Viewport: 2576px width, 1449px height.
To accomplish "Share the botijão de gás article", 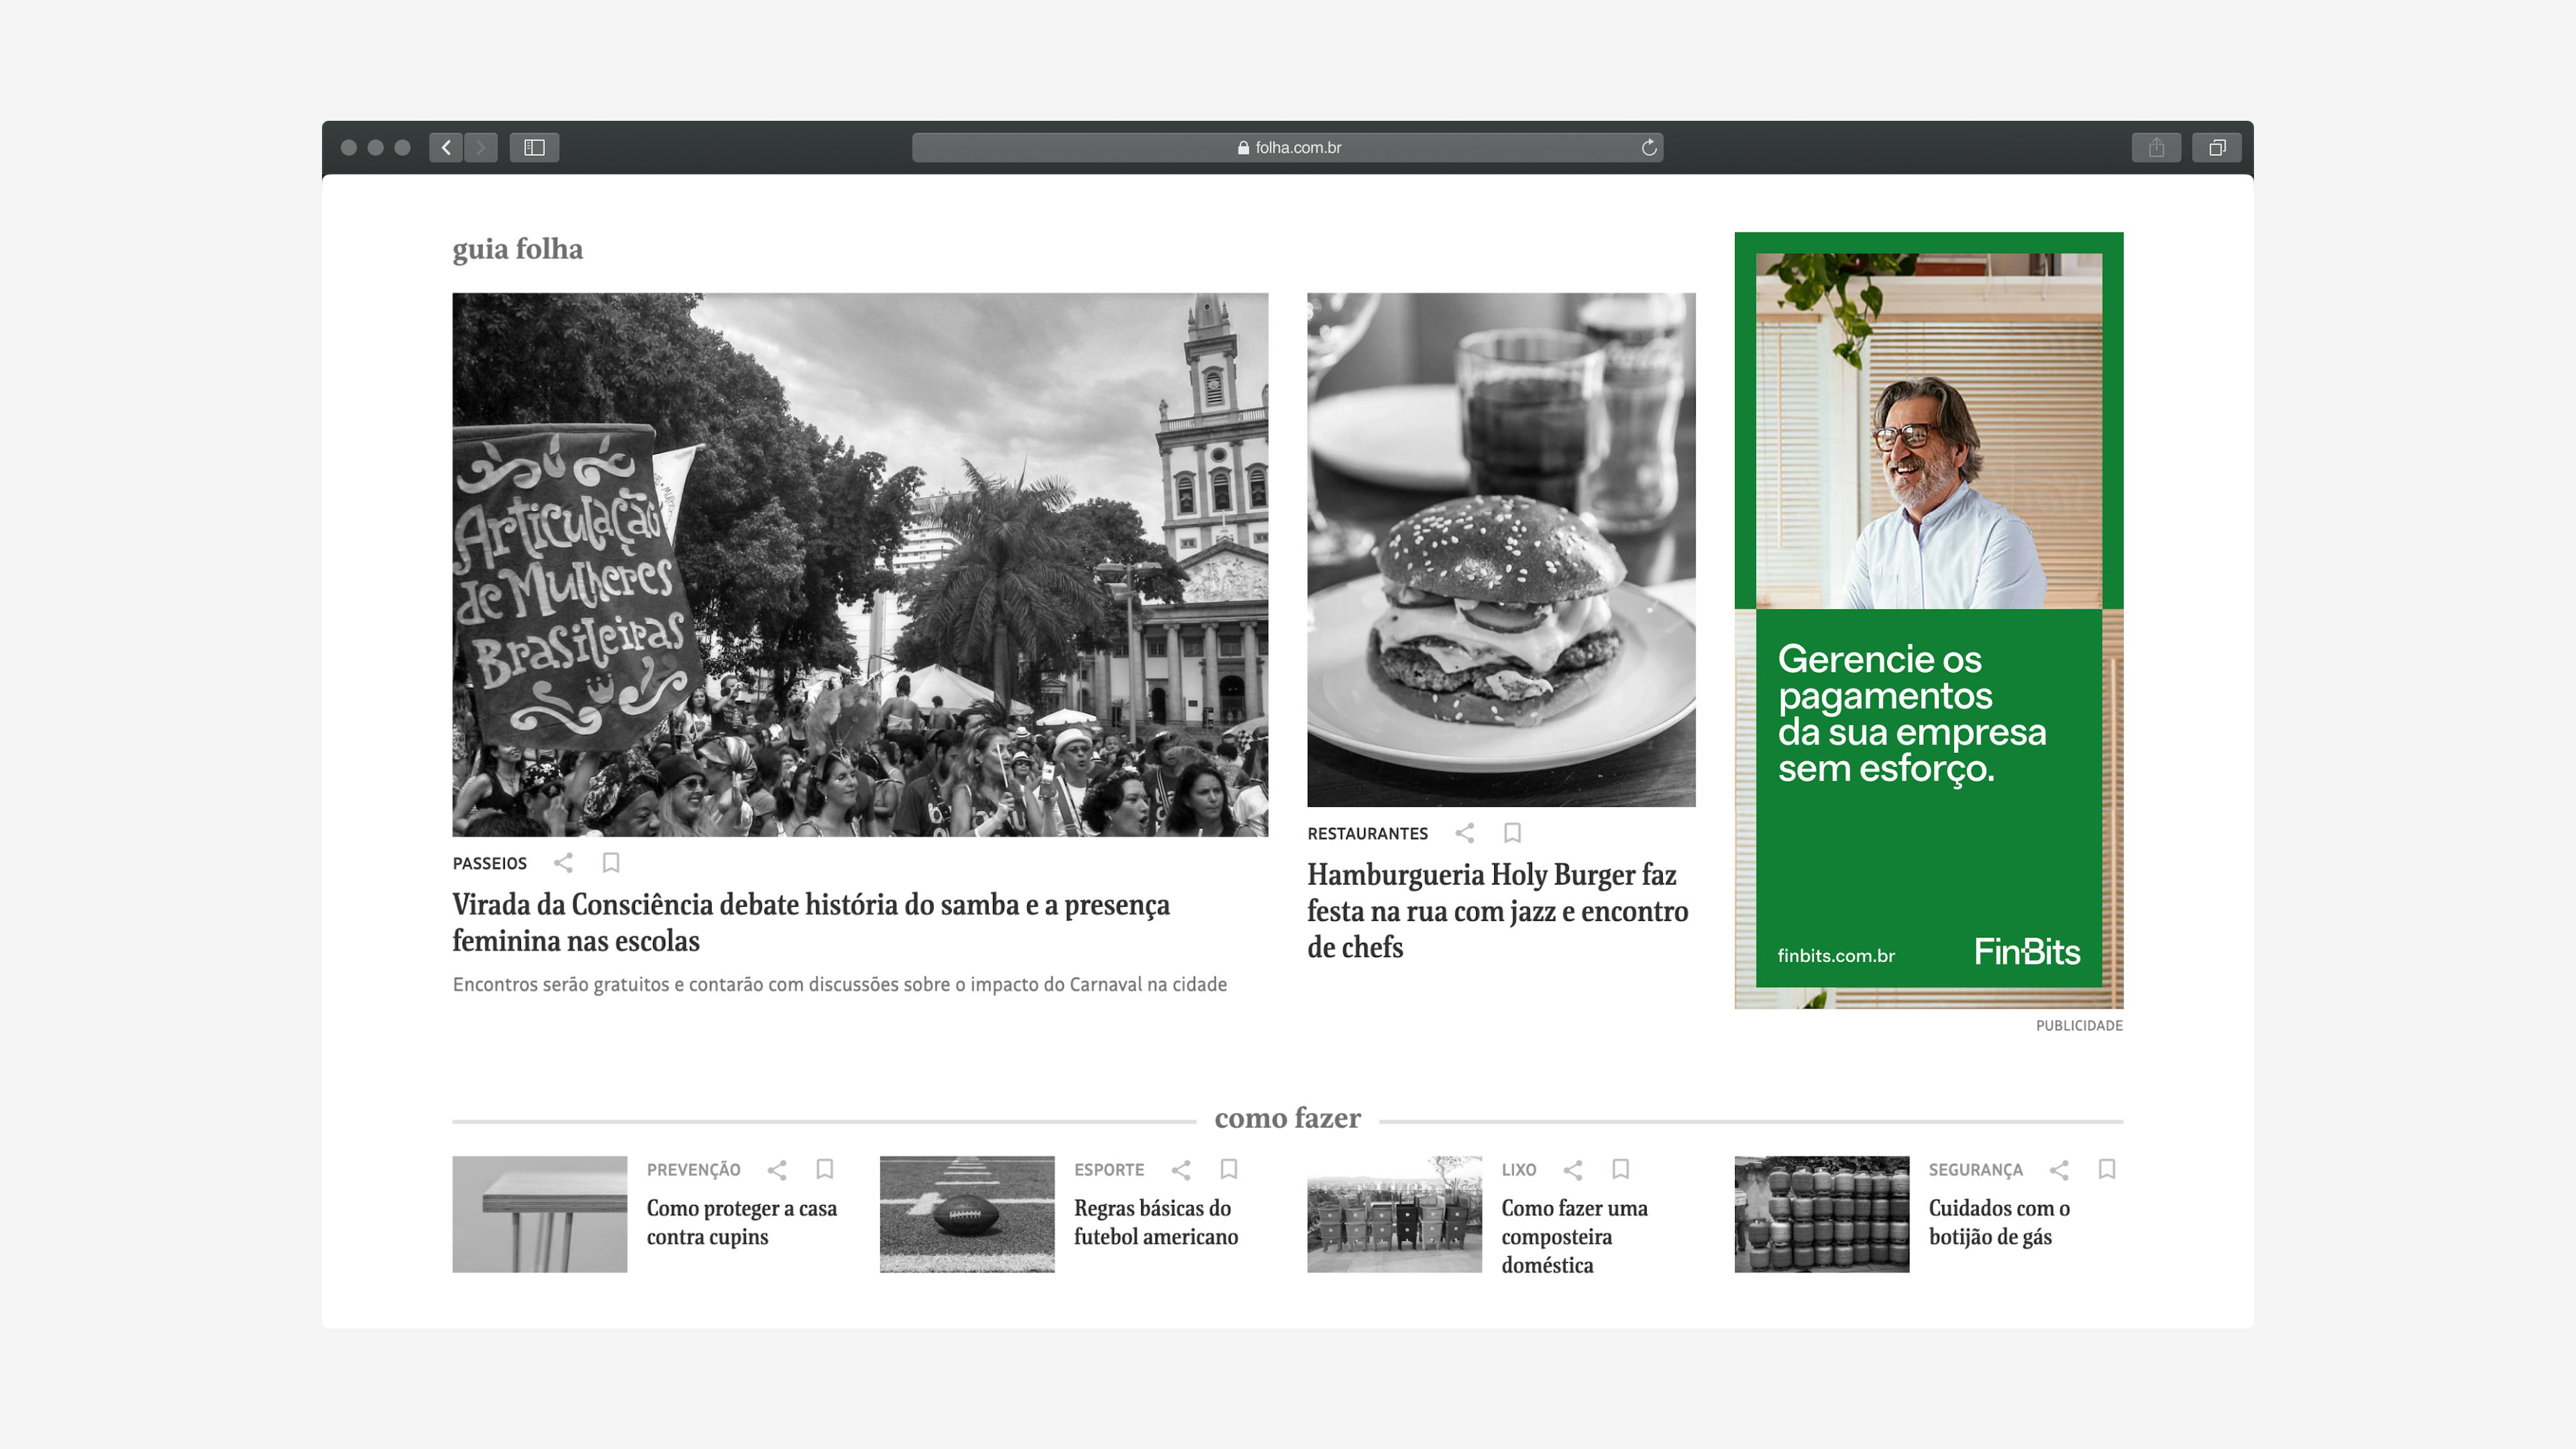I will (2059, 1169).
